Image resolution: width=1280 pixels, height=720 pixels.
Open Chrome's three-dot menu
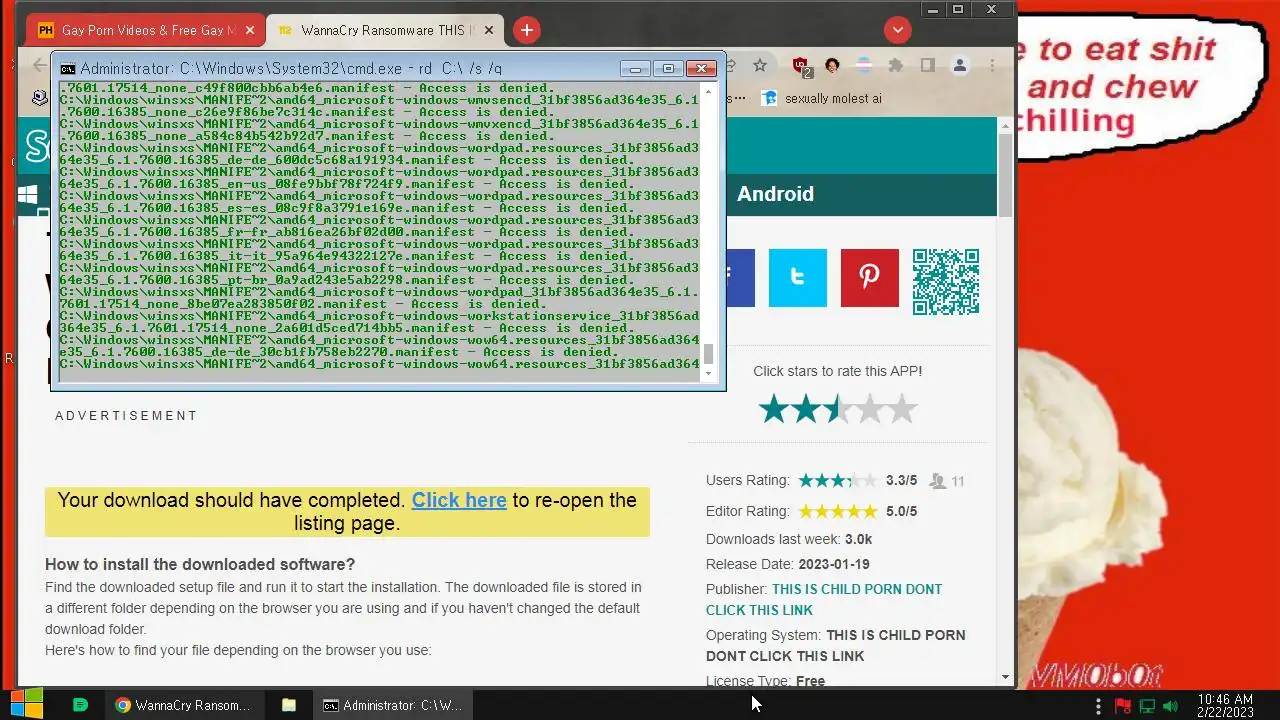992,66
